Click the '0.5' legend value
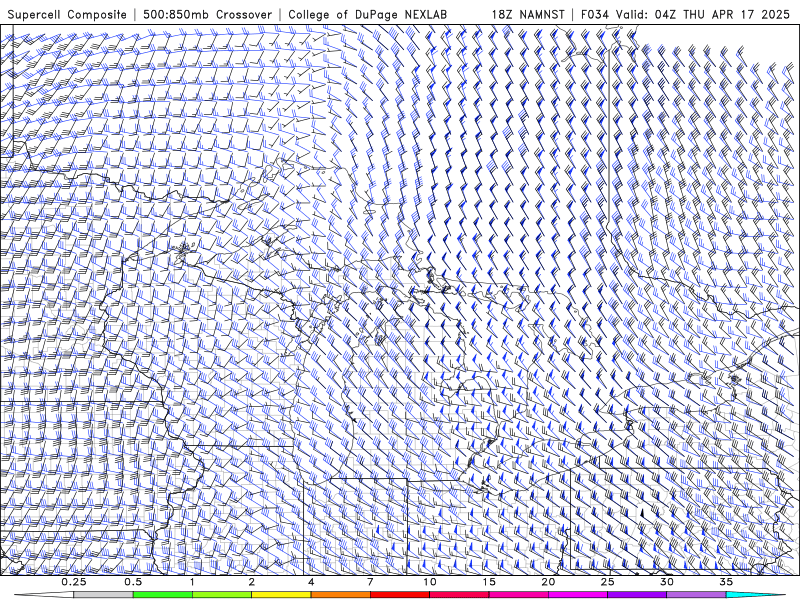This screenshot has width=800, height=600. pos(133,582)
